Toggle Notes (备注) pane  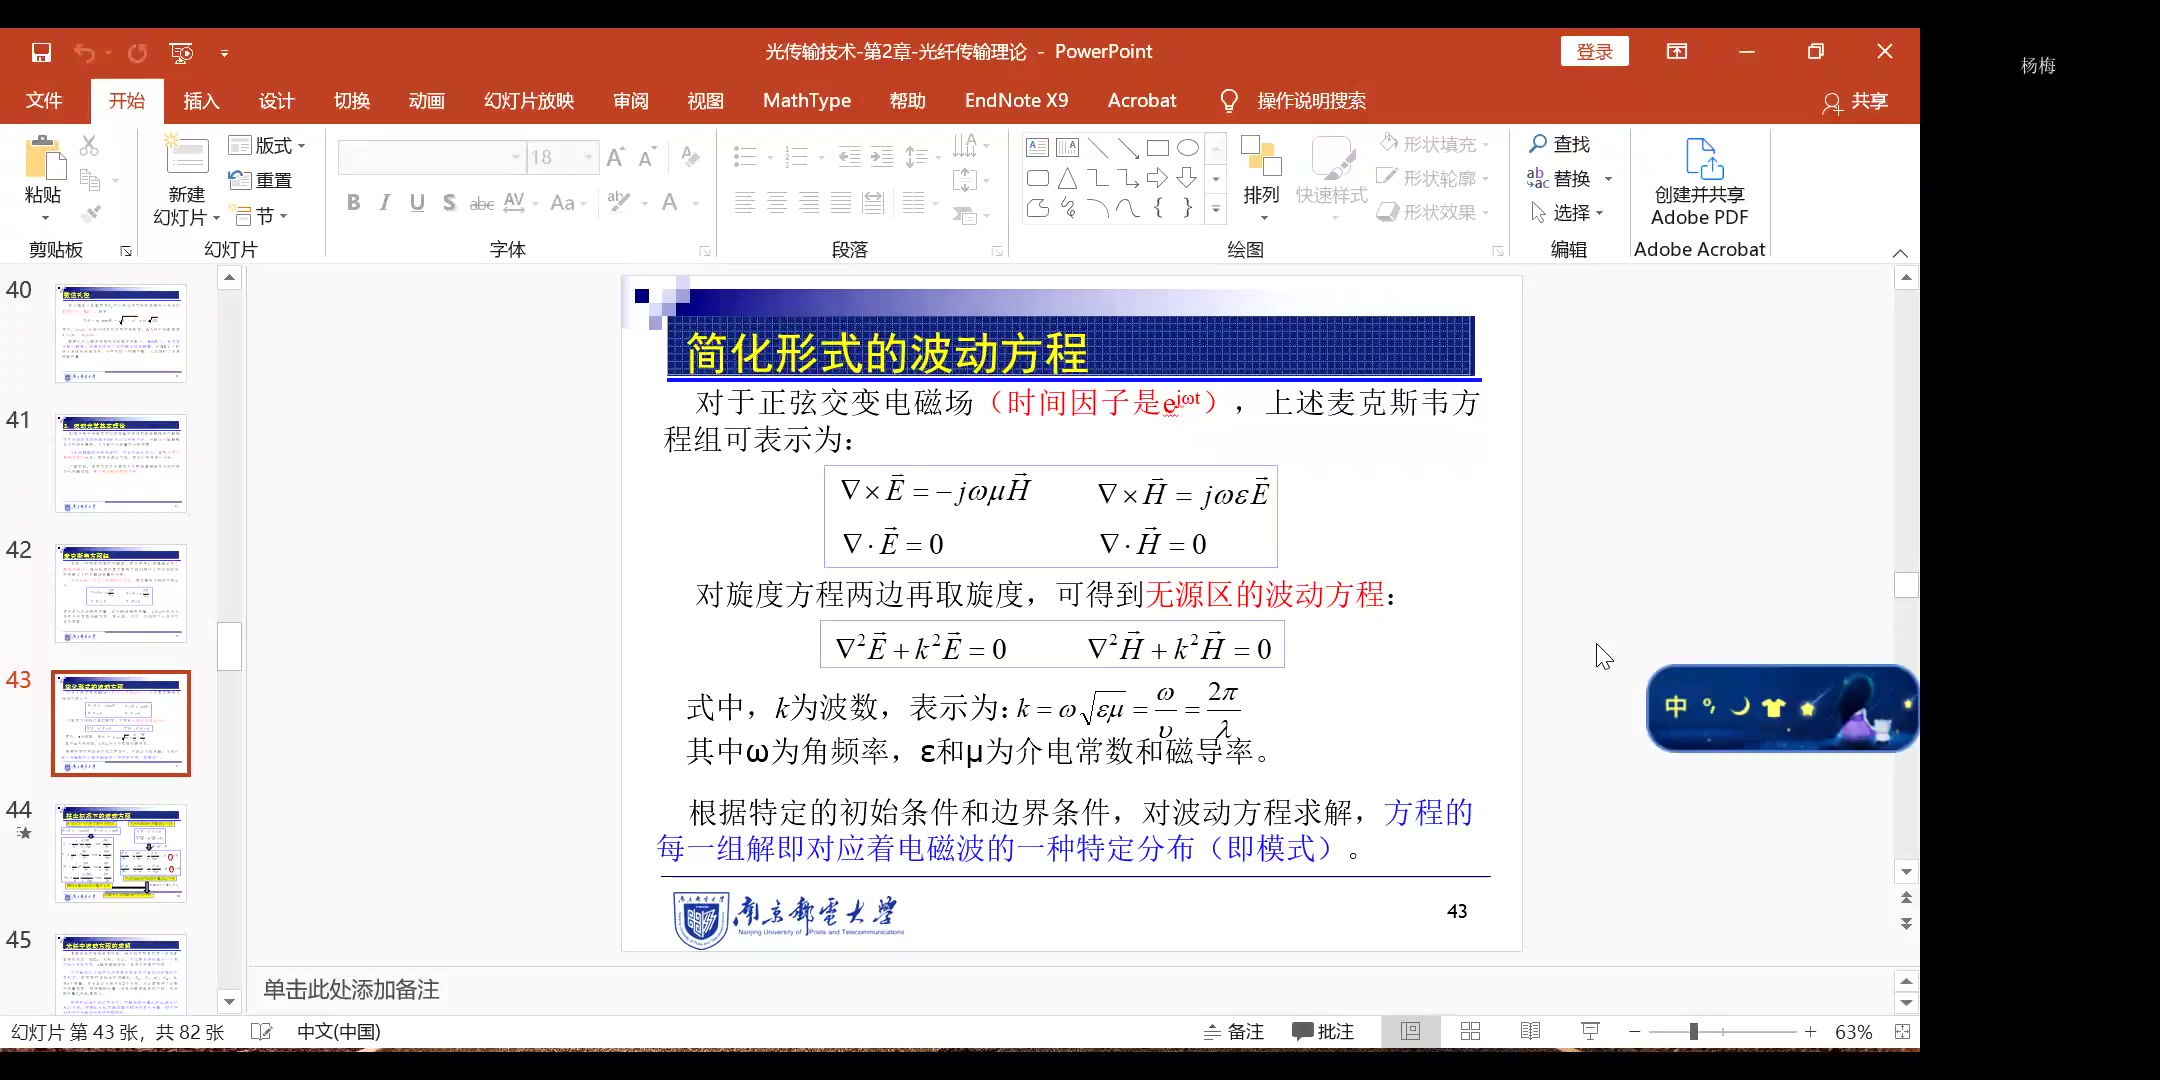[x=1233, y=1031]
